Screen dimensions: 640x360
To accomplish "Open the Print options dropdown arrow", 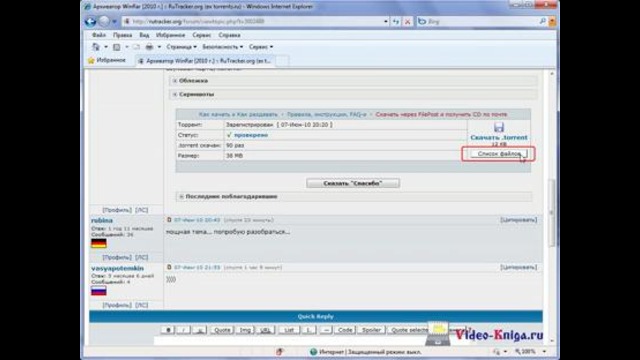I will click(x=159, y=47).
